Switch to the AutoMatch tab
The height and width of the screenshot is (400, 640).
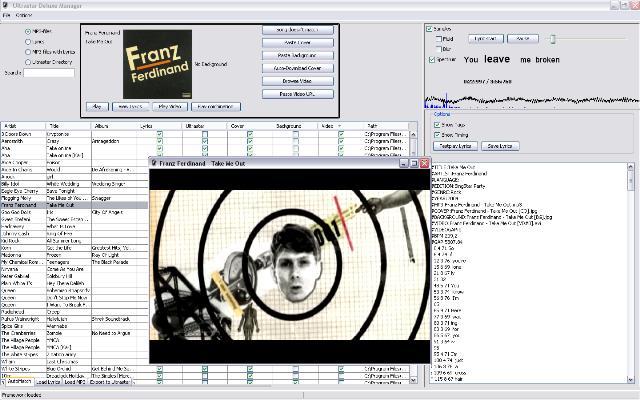tap(19, 381)
